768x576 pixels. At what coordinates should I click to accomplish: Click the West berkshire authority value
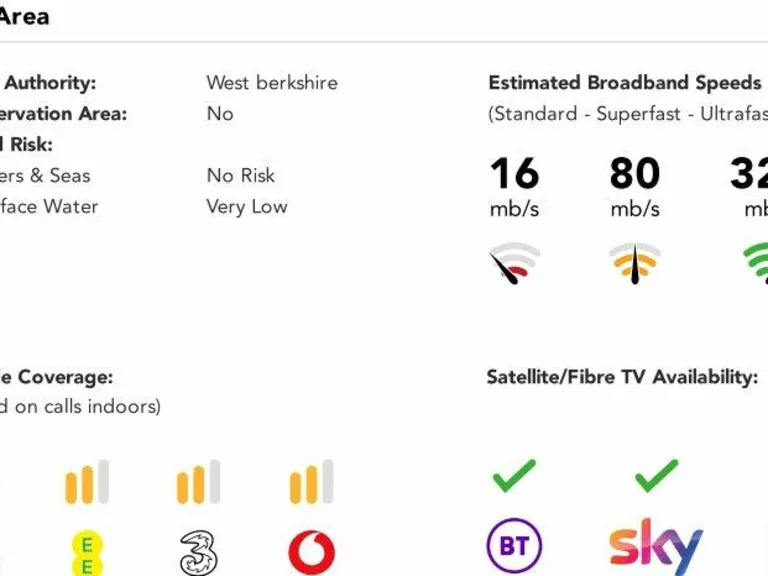(272, 83)
